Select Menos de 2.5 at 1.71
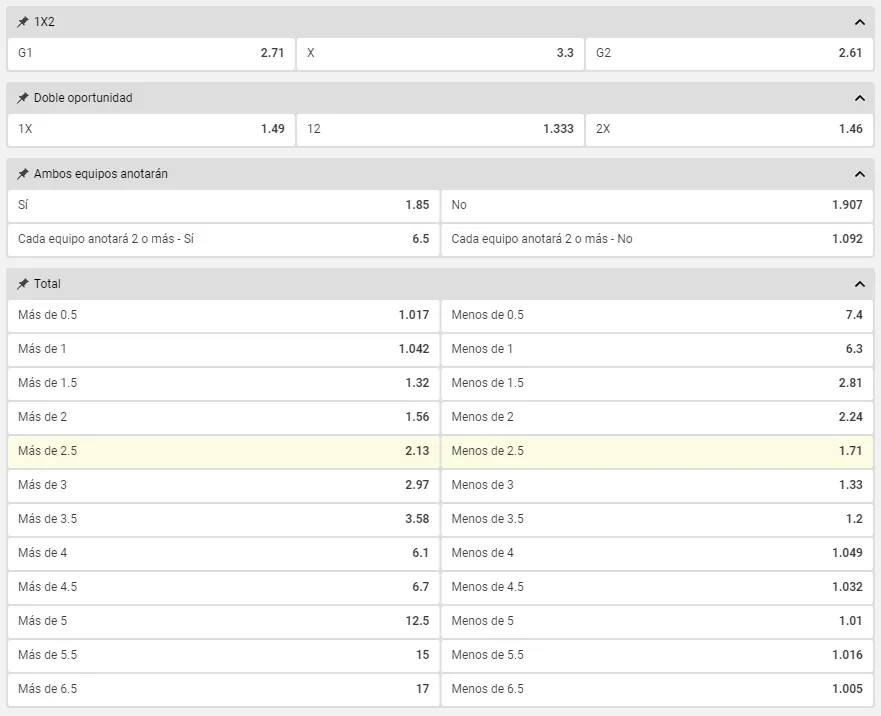This screenshot has height=716, width=881. point(657,451)
